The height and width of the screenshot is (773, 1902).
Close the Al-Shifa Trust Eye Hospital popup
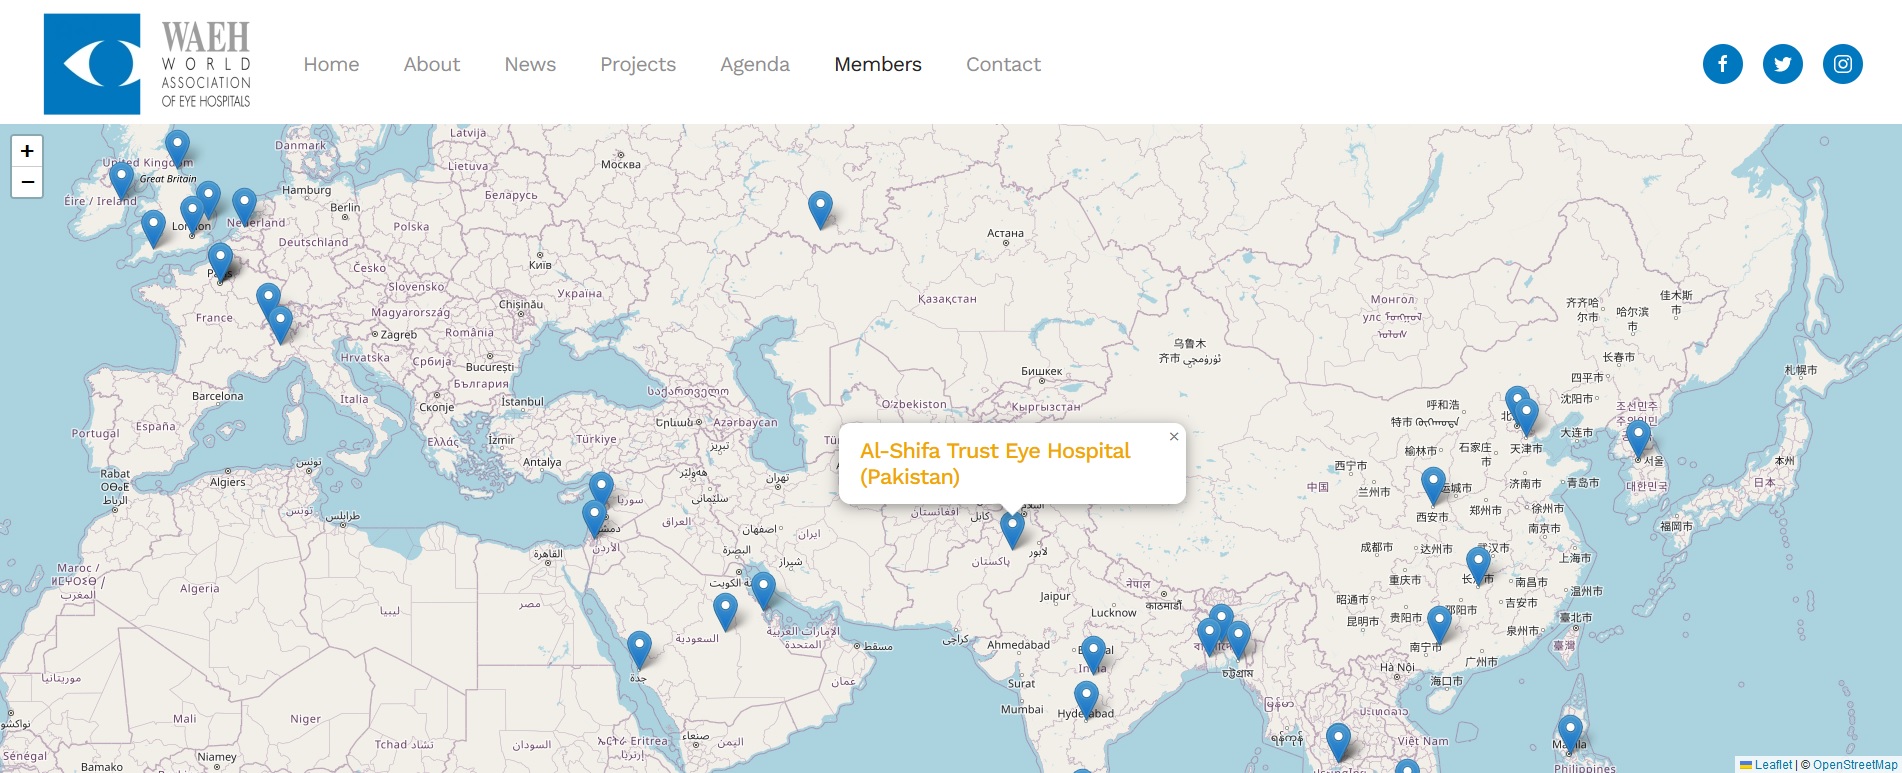[1174, 436]
